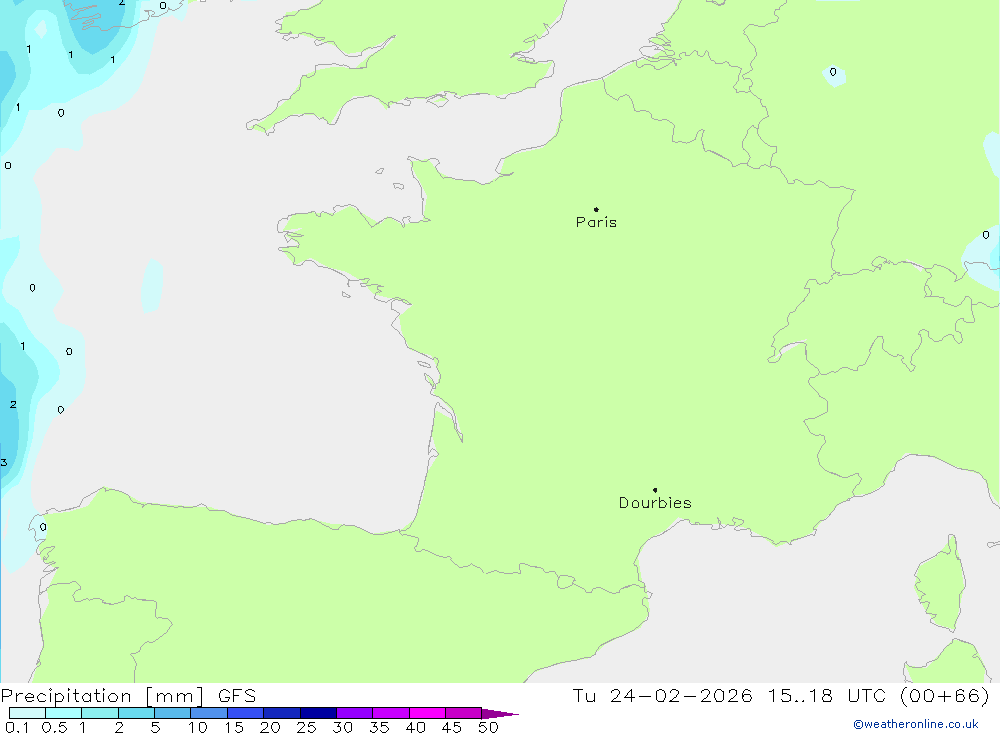1000x733 pixels.
Task: Click the legend value label '50'
Action: coord(488,727)
